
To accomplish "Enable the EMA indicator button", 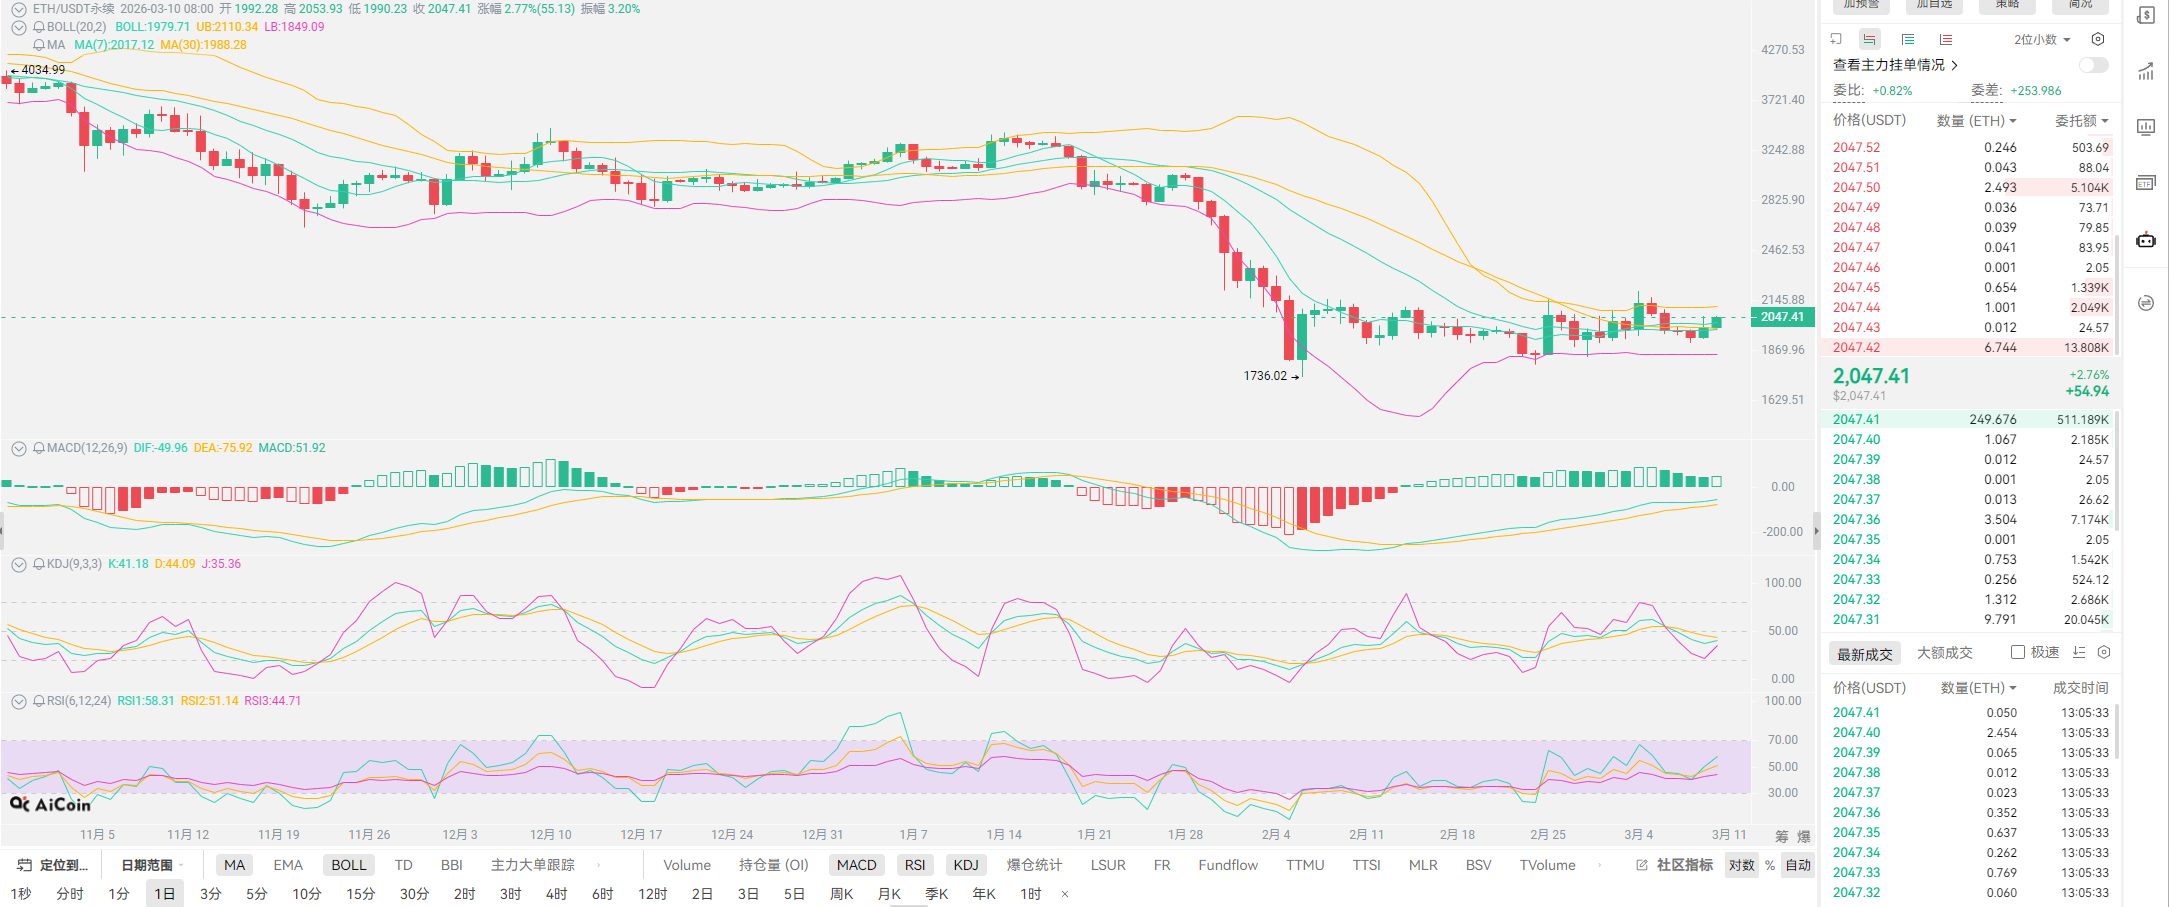I will [x=288, y=865].
